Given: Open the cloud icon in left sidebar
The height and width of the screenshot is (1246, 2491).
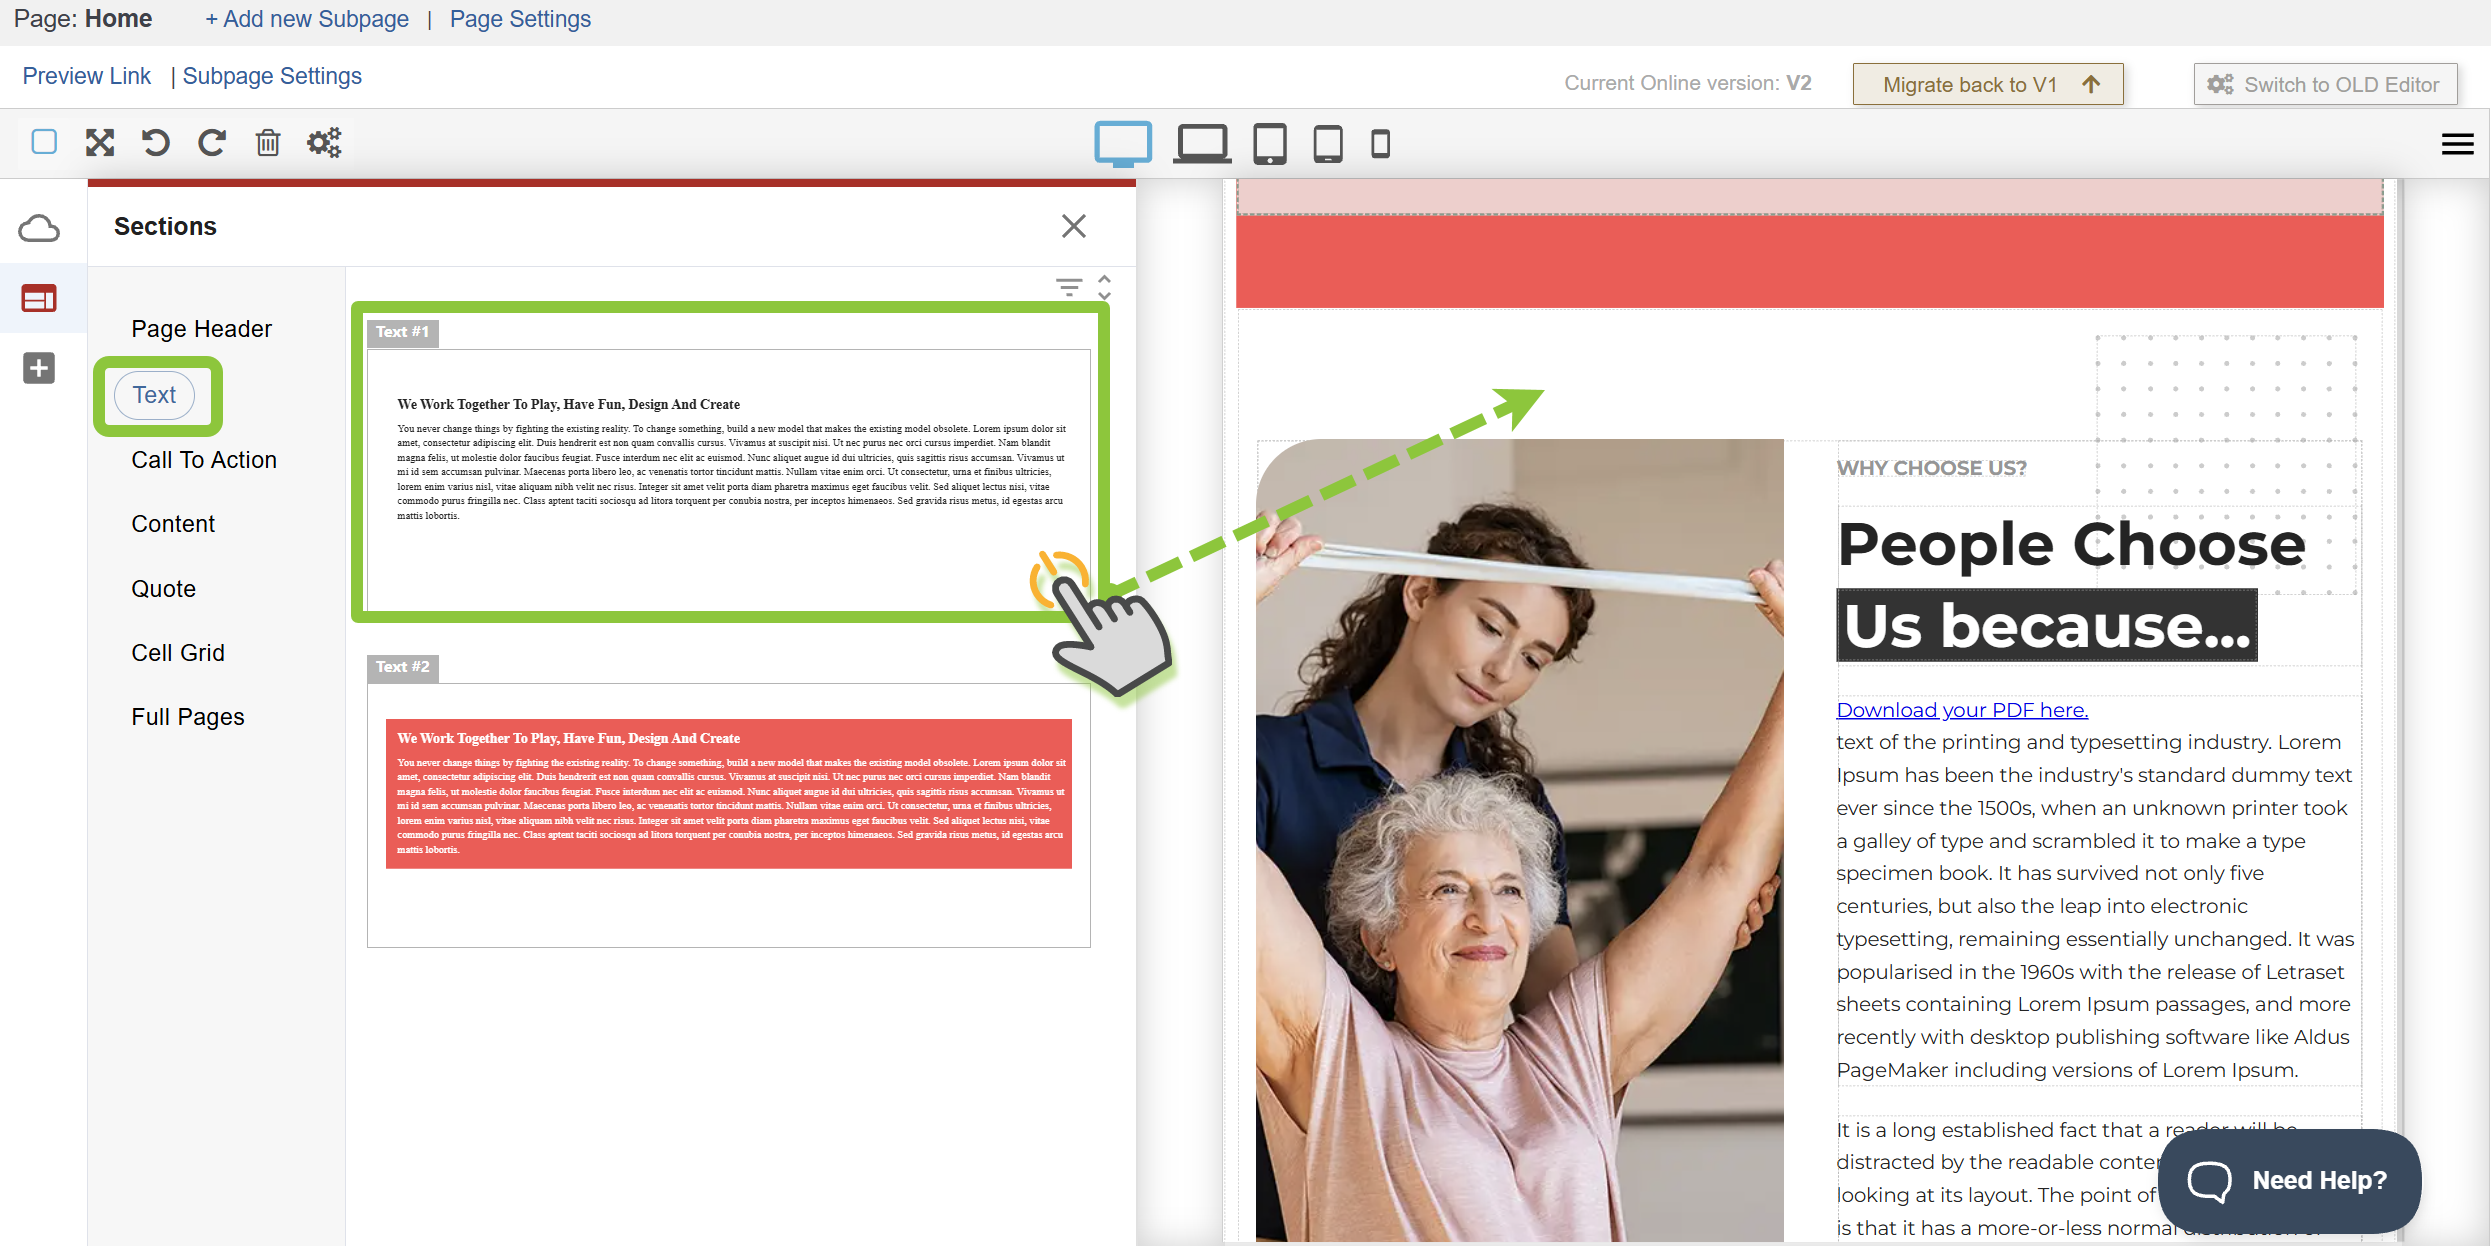Looking at the screenshot, I should pos(39,228).
